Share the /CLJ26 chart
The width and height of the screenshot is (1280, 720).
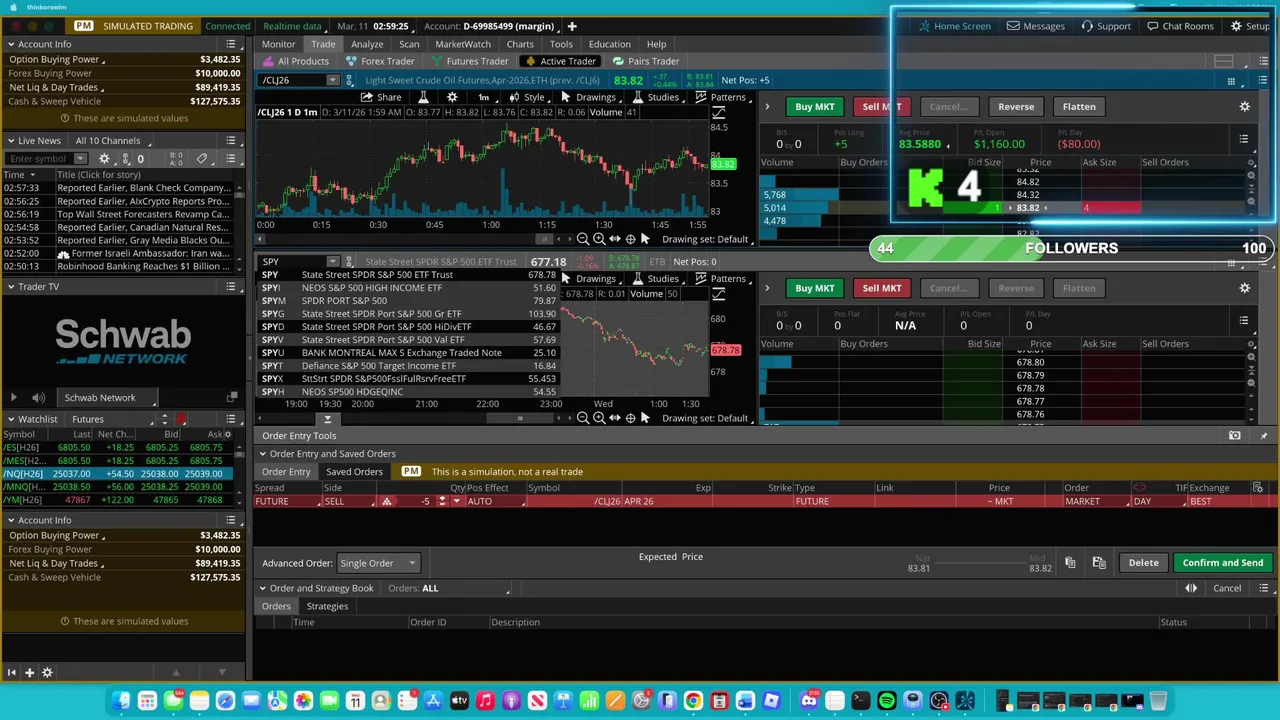[381, 97]
